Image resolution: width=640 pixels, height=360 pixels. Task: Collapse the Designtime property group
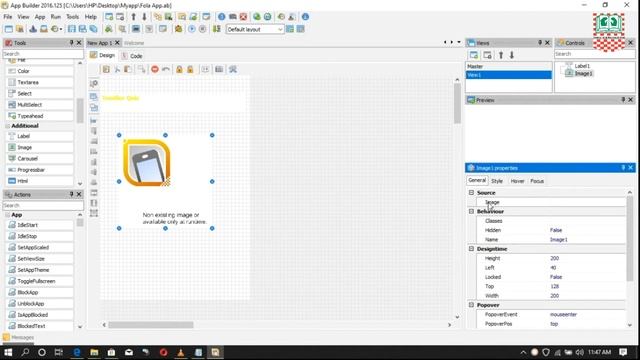[x=471, y=249]
